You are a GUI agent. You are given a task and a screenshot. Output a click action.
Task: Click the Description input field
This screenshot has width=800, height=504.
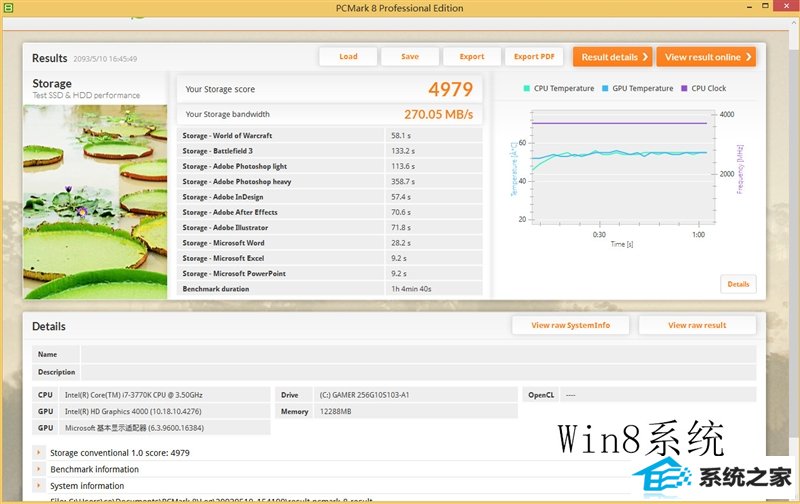(418, 372)
